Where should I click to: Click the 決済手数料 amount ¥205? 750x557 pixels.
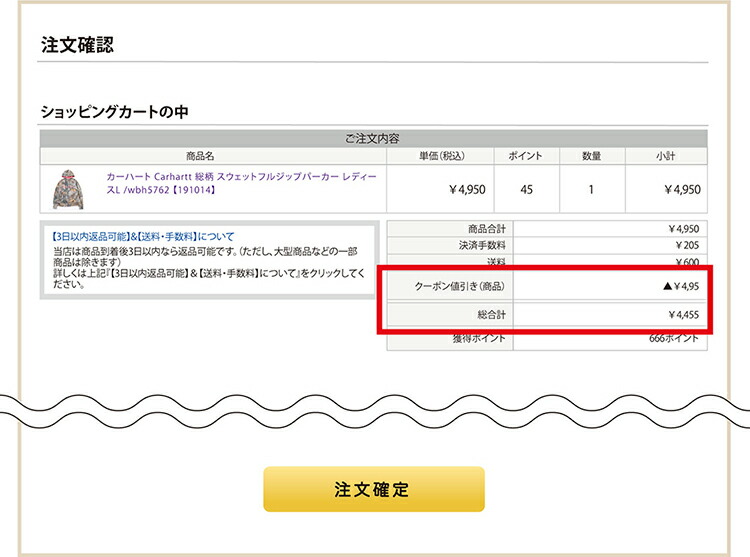point(684,245)
